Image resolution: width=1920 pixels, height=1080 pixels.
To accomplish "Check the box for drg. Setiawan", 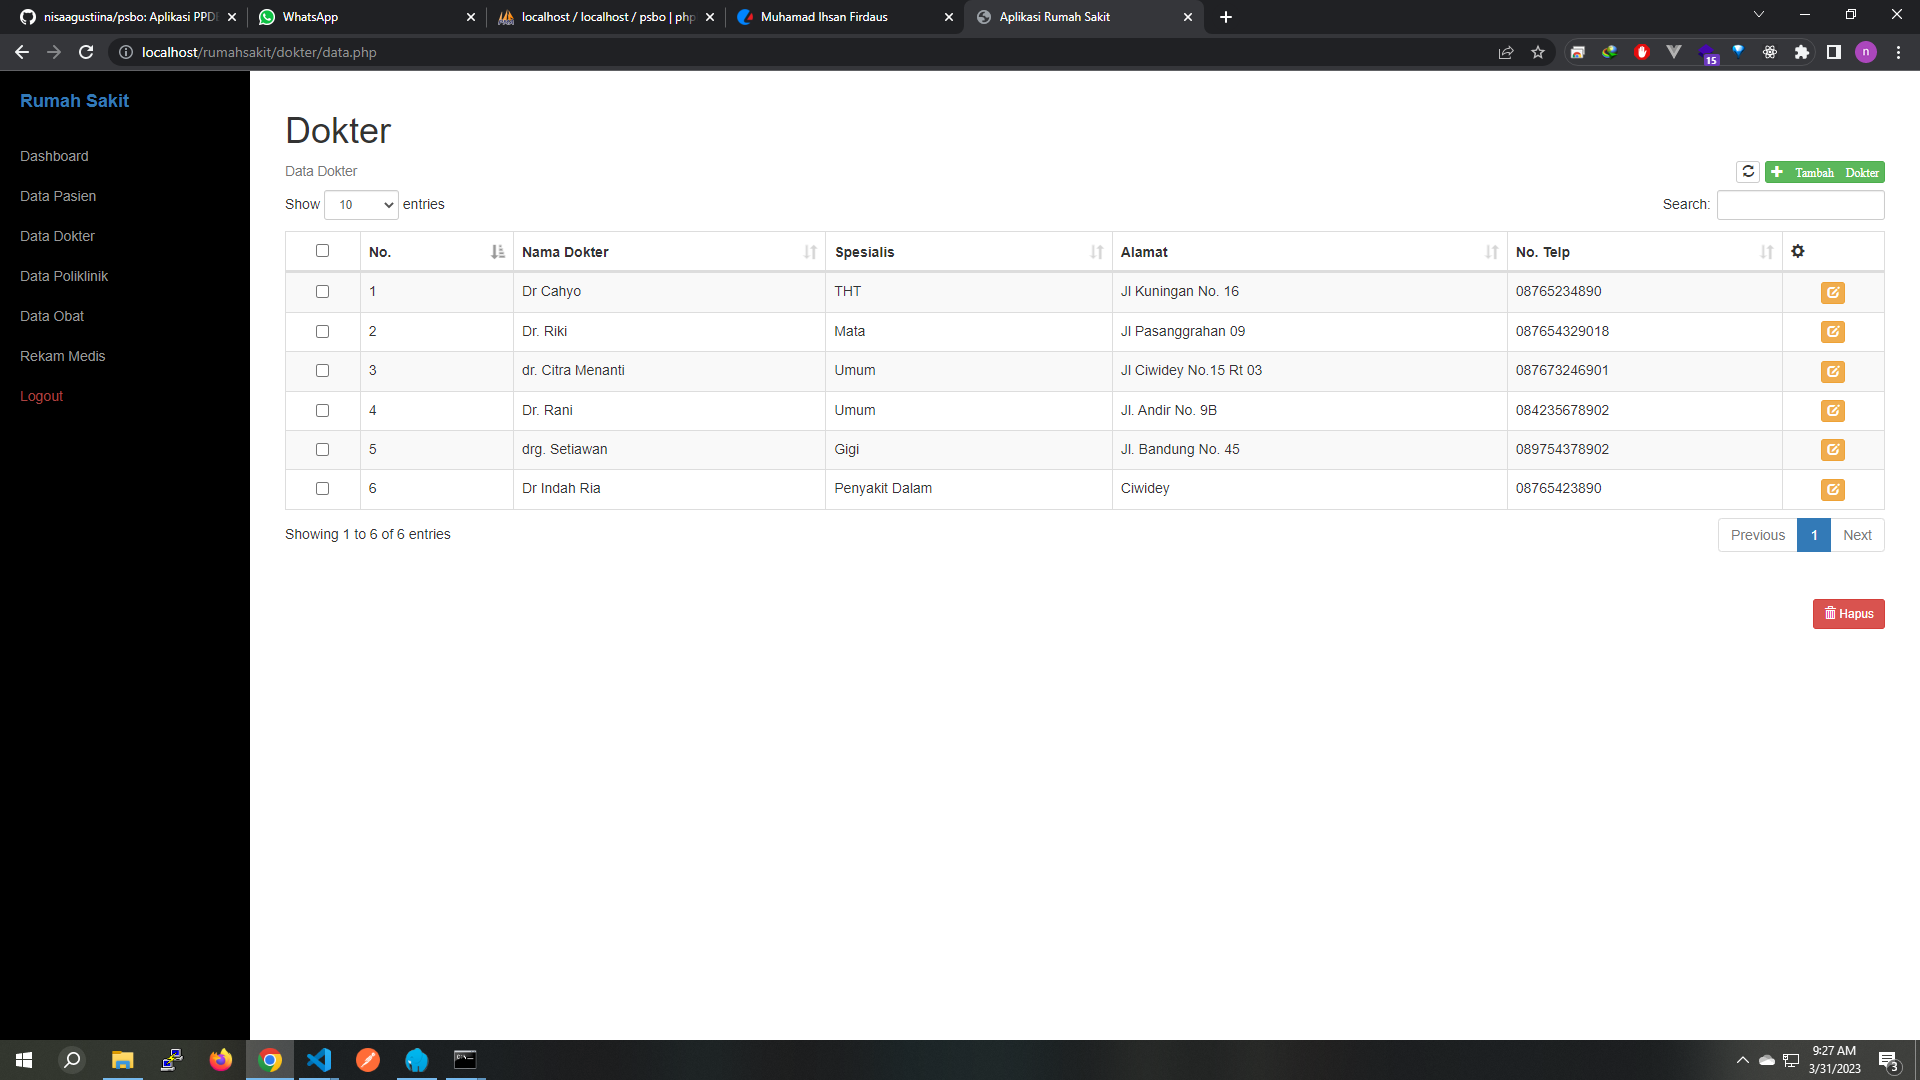I will pyautogui.click(x=322, y=449).
